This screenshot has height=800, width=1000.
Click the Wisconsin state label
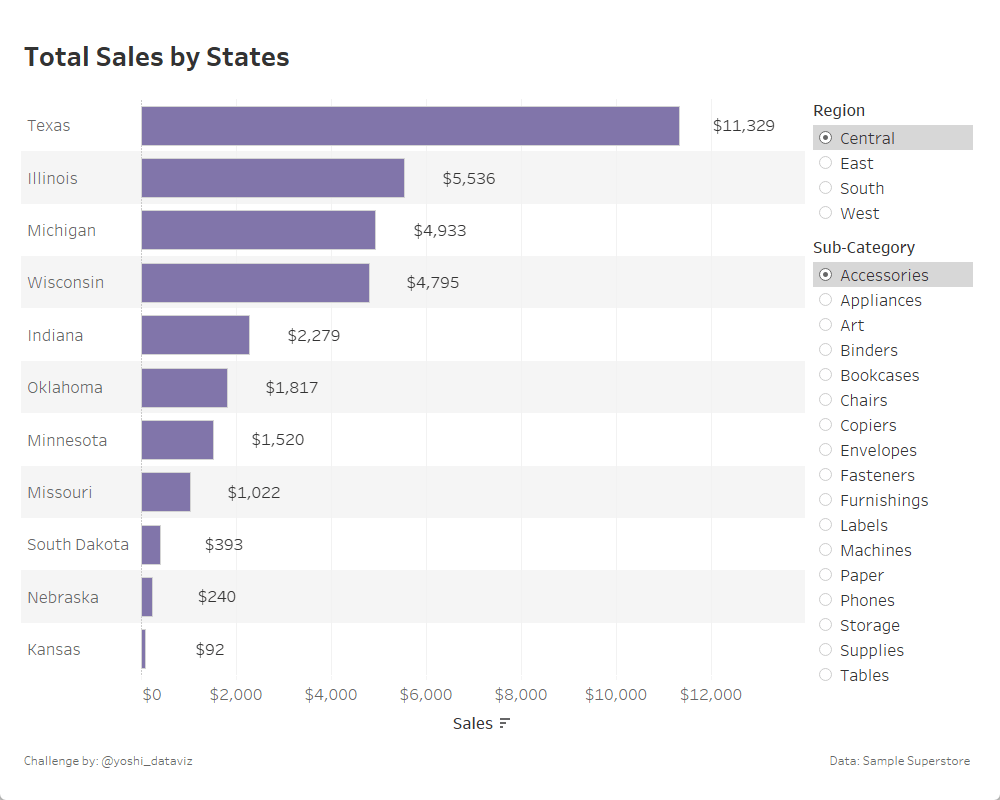click(66, 283)
